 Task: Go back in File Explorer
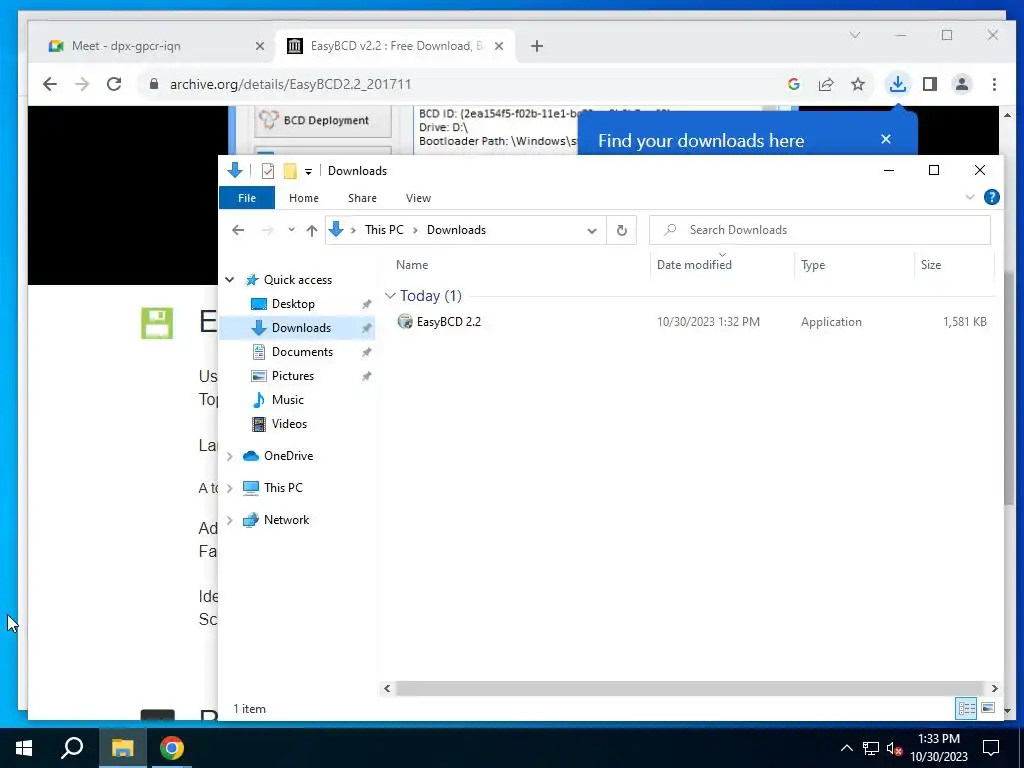pos(238,230)
